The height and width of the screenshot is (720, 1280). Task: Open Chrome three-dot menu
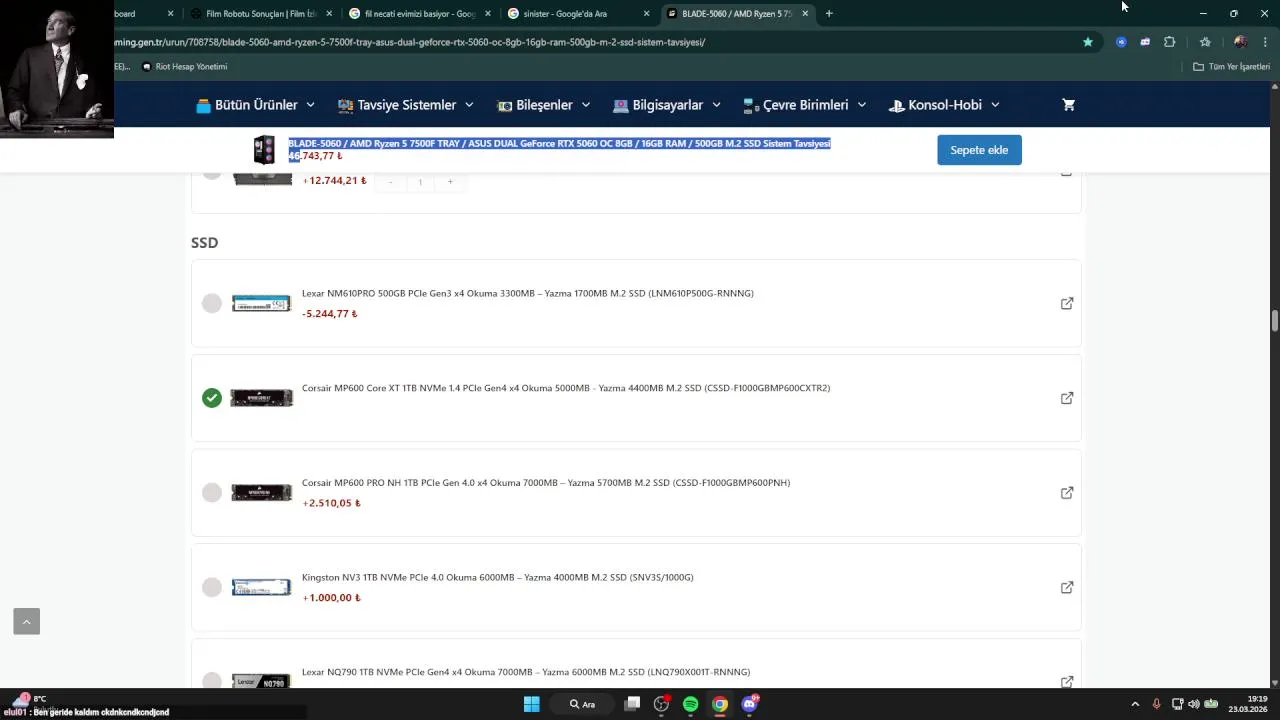coord(1266,42)
